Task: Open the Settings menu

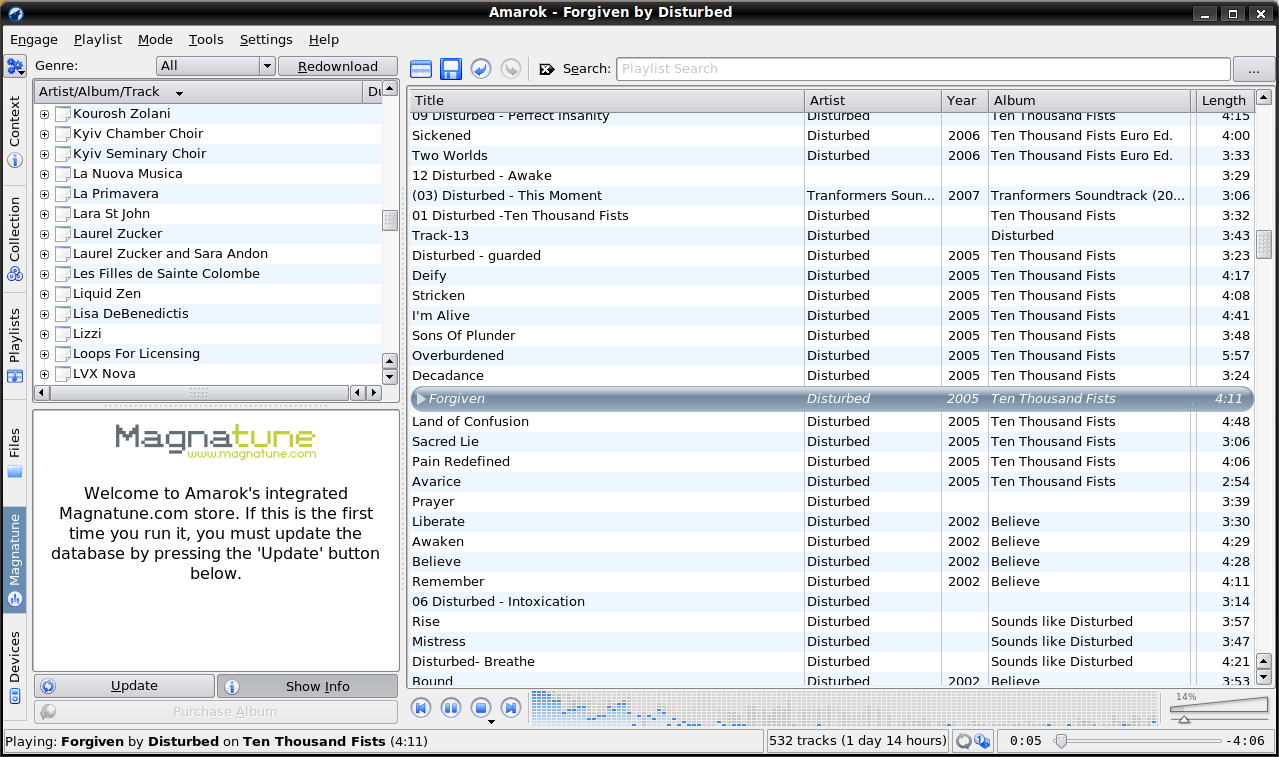Action: [x=266, y=40]
